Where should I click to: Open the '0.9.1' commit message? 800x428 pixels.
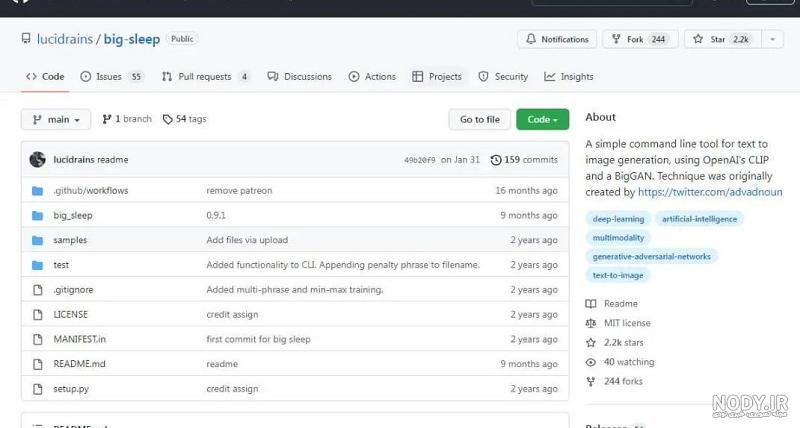click(216, 215)
